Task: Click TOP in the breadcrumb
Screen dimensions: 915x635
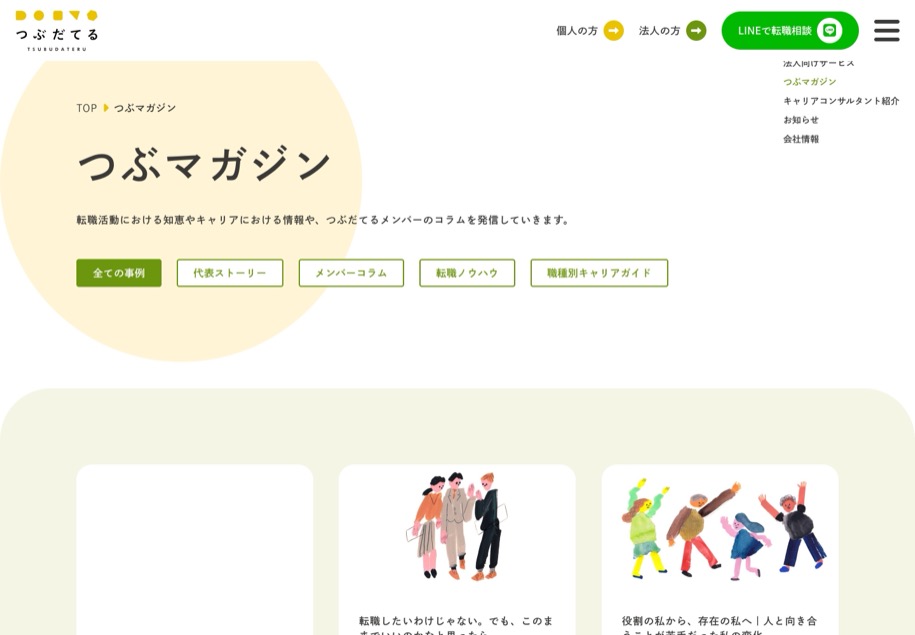Action: pyautogui.click(x=86, y=108)
